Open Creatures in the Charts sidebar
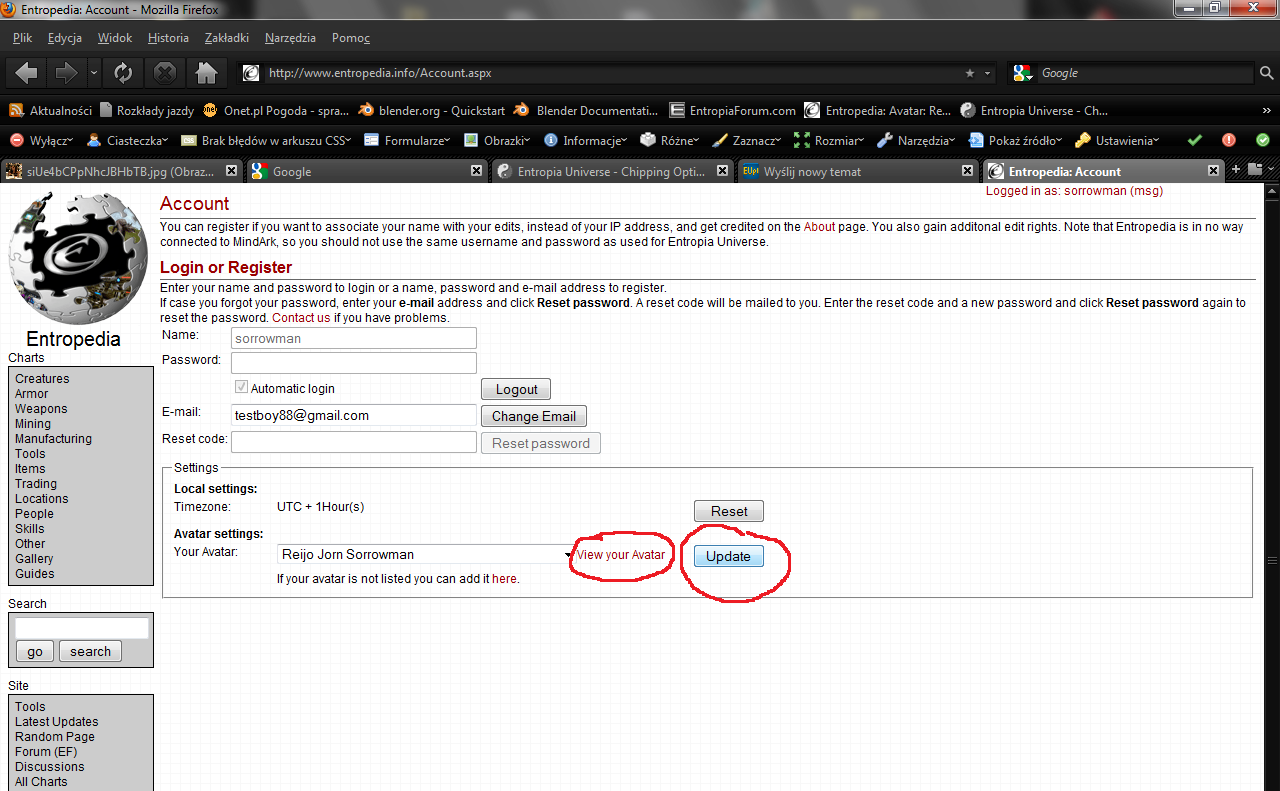The image size is (1280, 791). point(42,379)
